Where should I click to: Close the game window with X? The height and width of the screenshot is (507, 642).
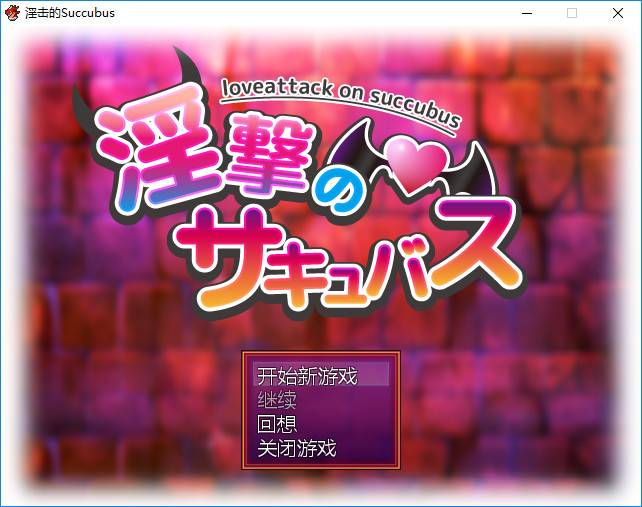pos(618,13)
